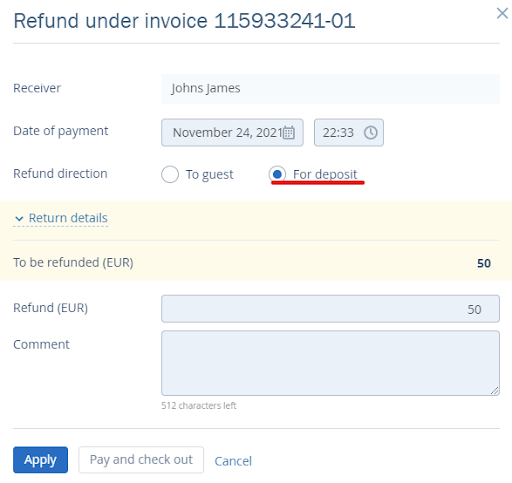This screenshot has height=483, width=512.
Task: Open the calendar picker icon
Action: point(289,133)
